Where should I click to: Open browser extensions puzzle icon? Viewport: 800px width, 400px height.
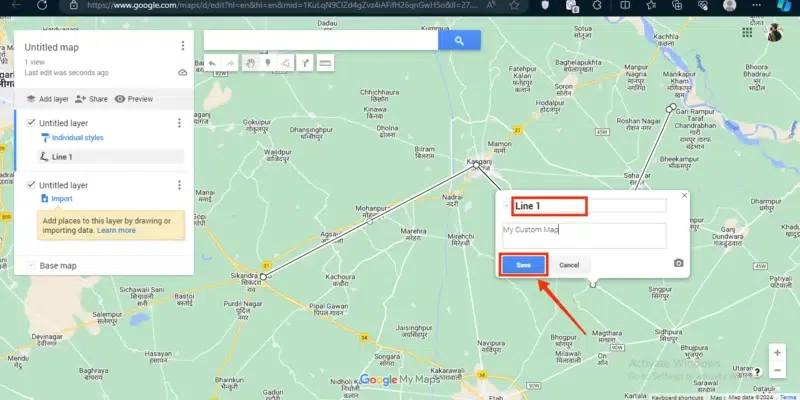click(x=596, y=5)
